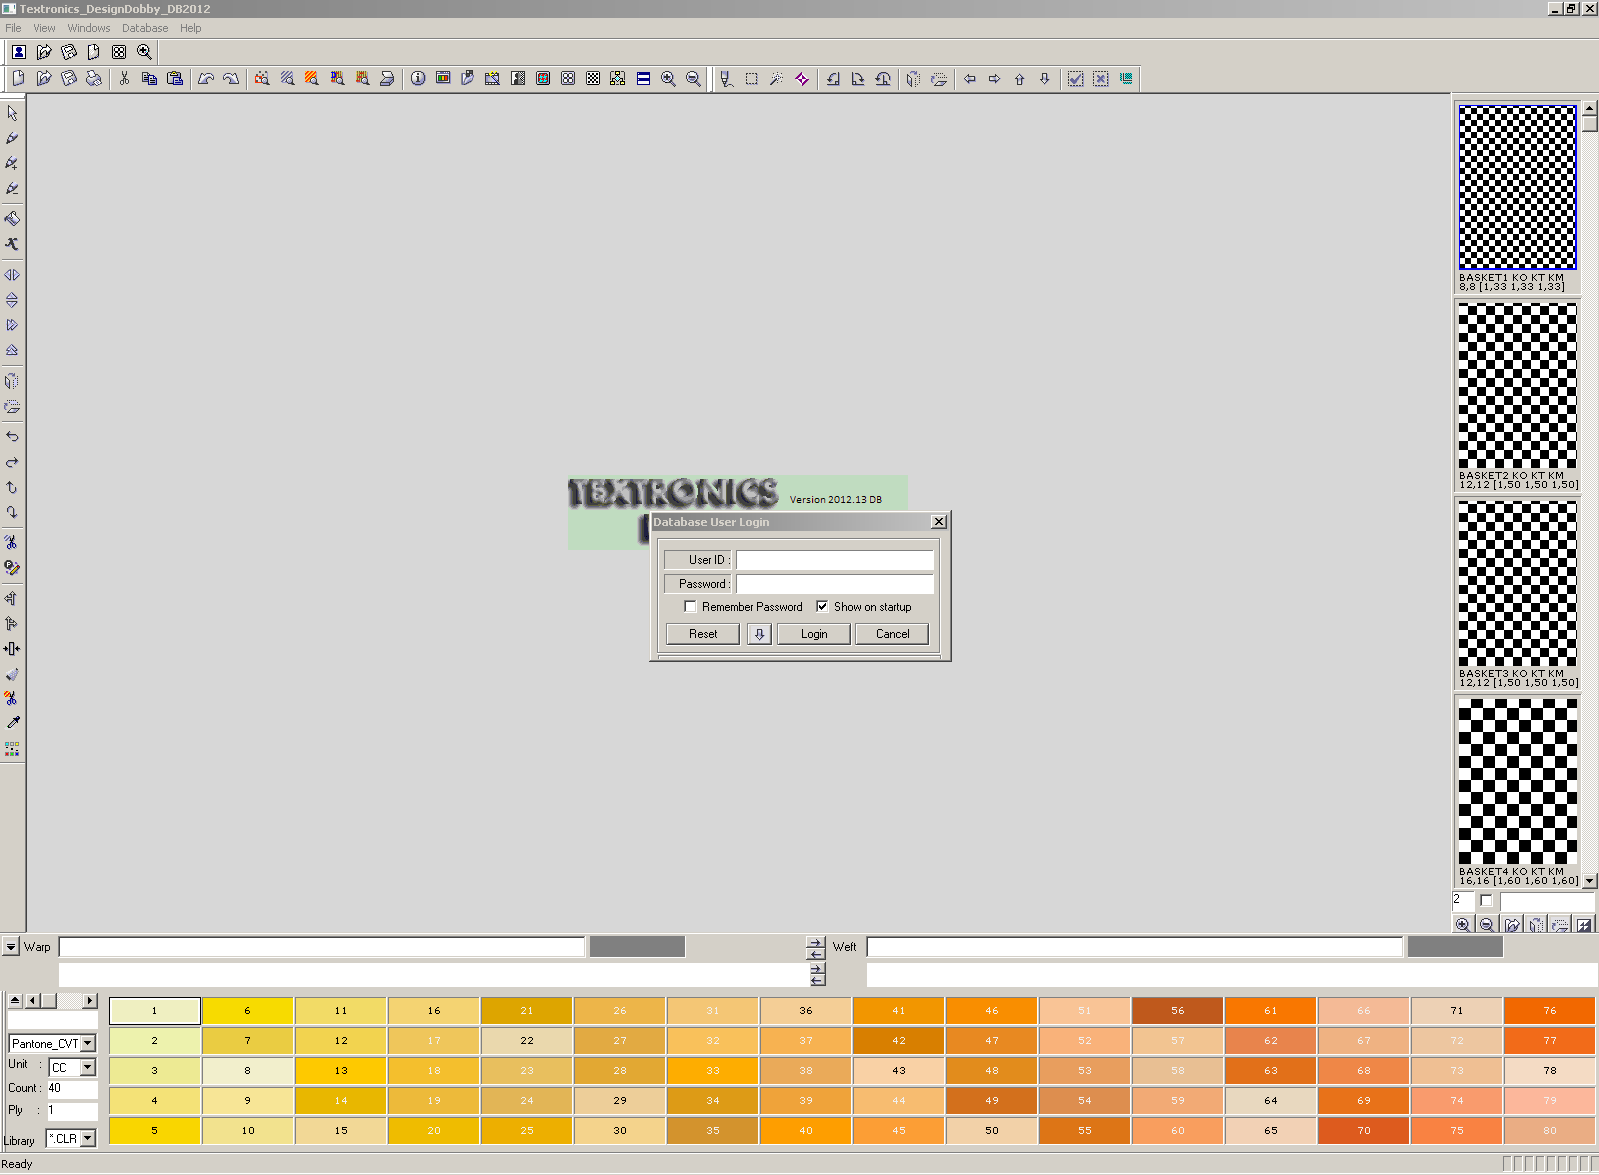Image resolution: width=1599 pixels, height=1175 pixels.
Task: Pick color swatch number 56
Action: (x=1177, y=1011)
